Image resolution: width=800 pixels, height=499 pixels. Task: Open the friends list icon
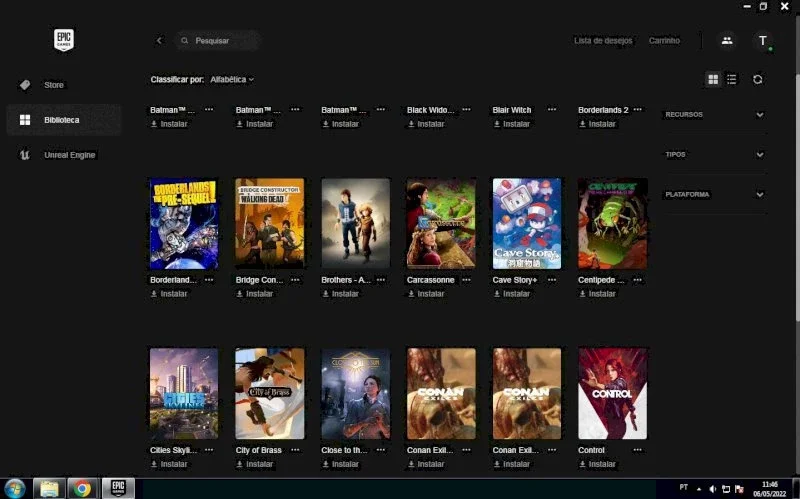pyautogui.click(x=727, y=40)
